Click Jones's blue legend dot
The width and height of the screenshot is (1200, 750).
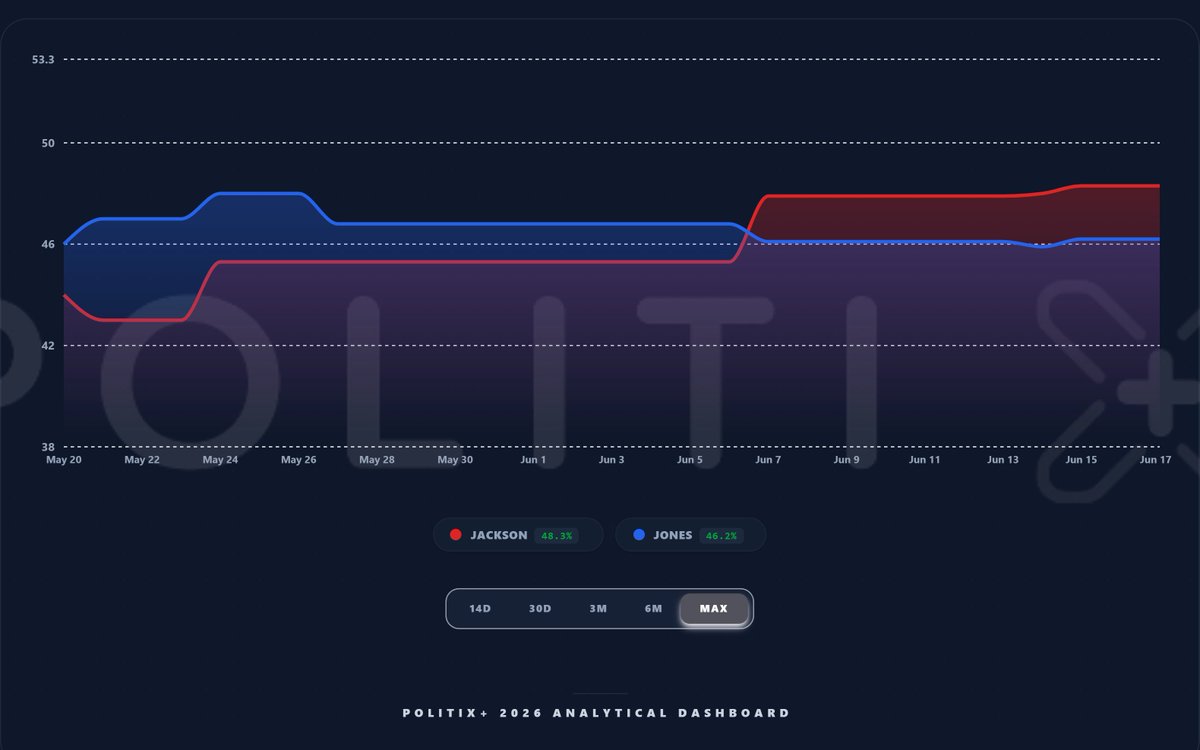(639, 535)
